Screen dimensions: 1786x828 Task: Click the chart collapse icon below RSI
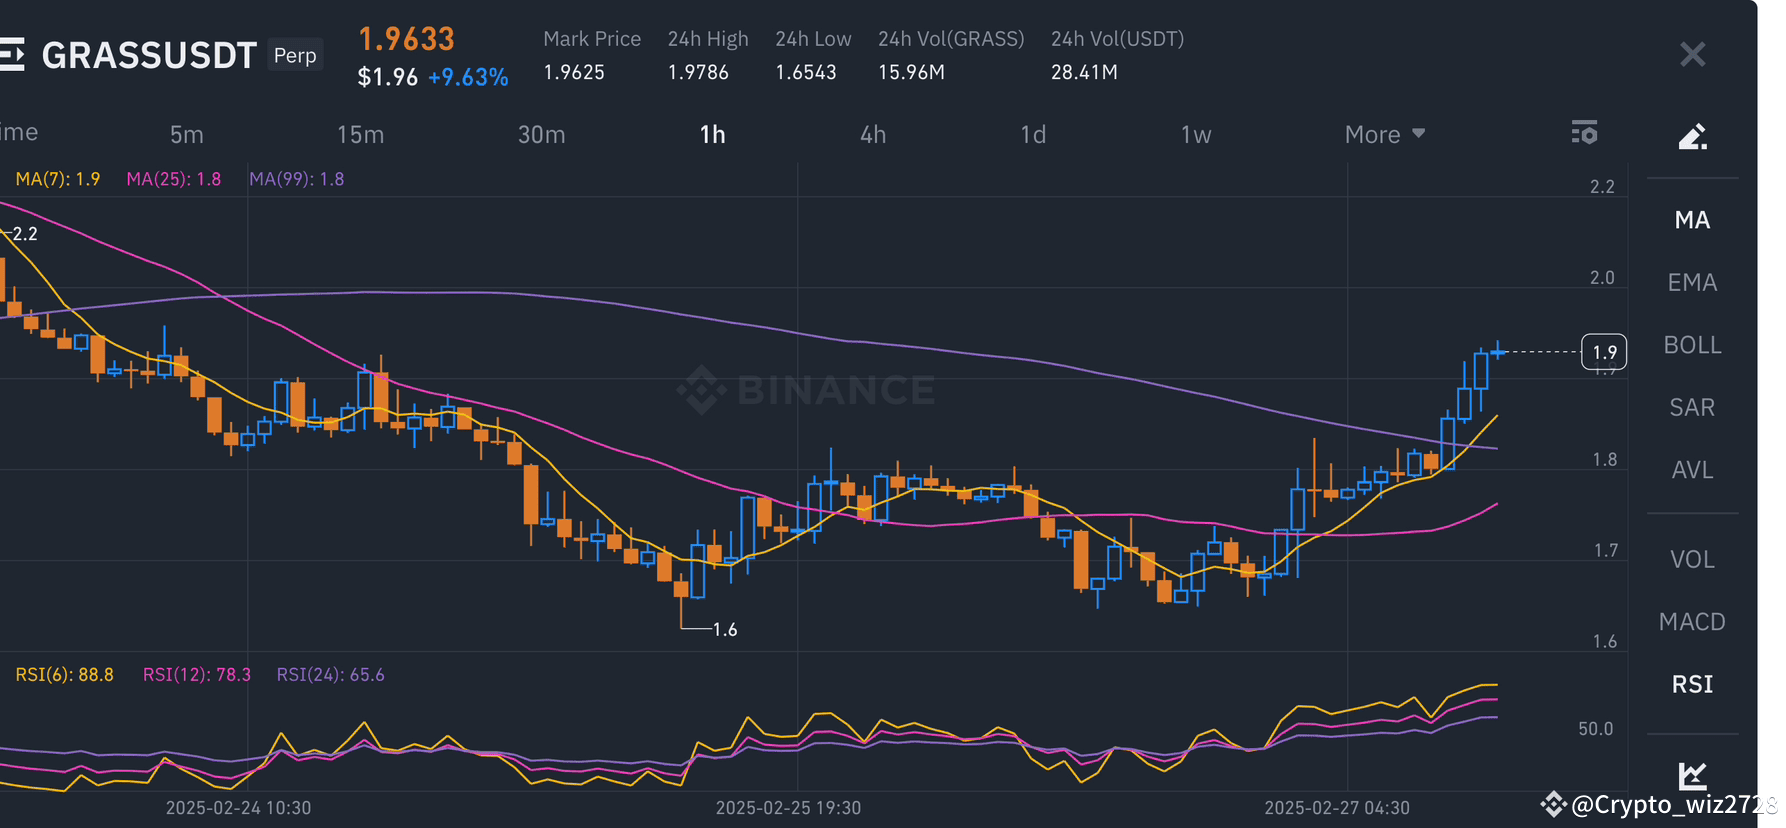[x=1692, y=775]
